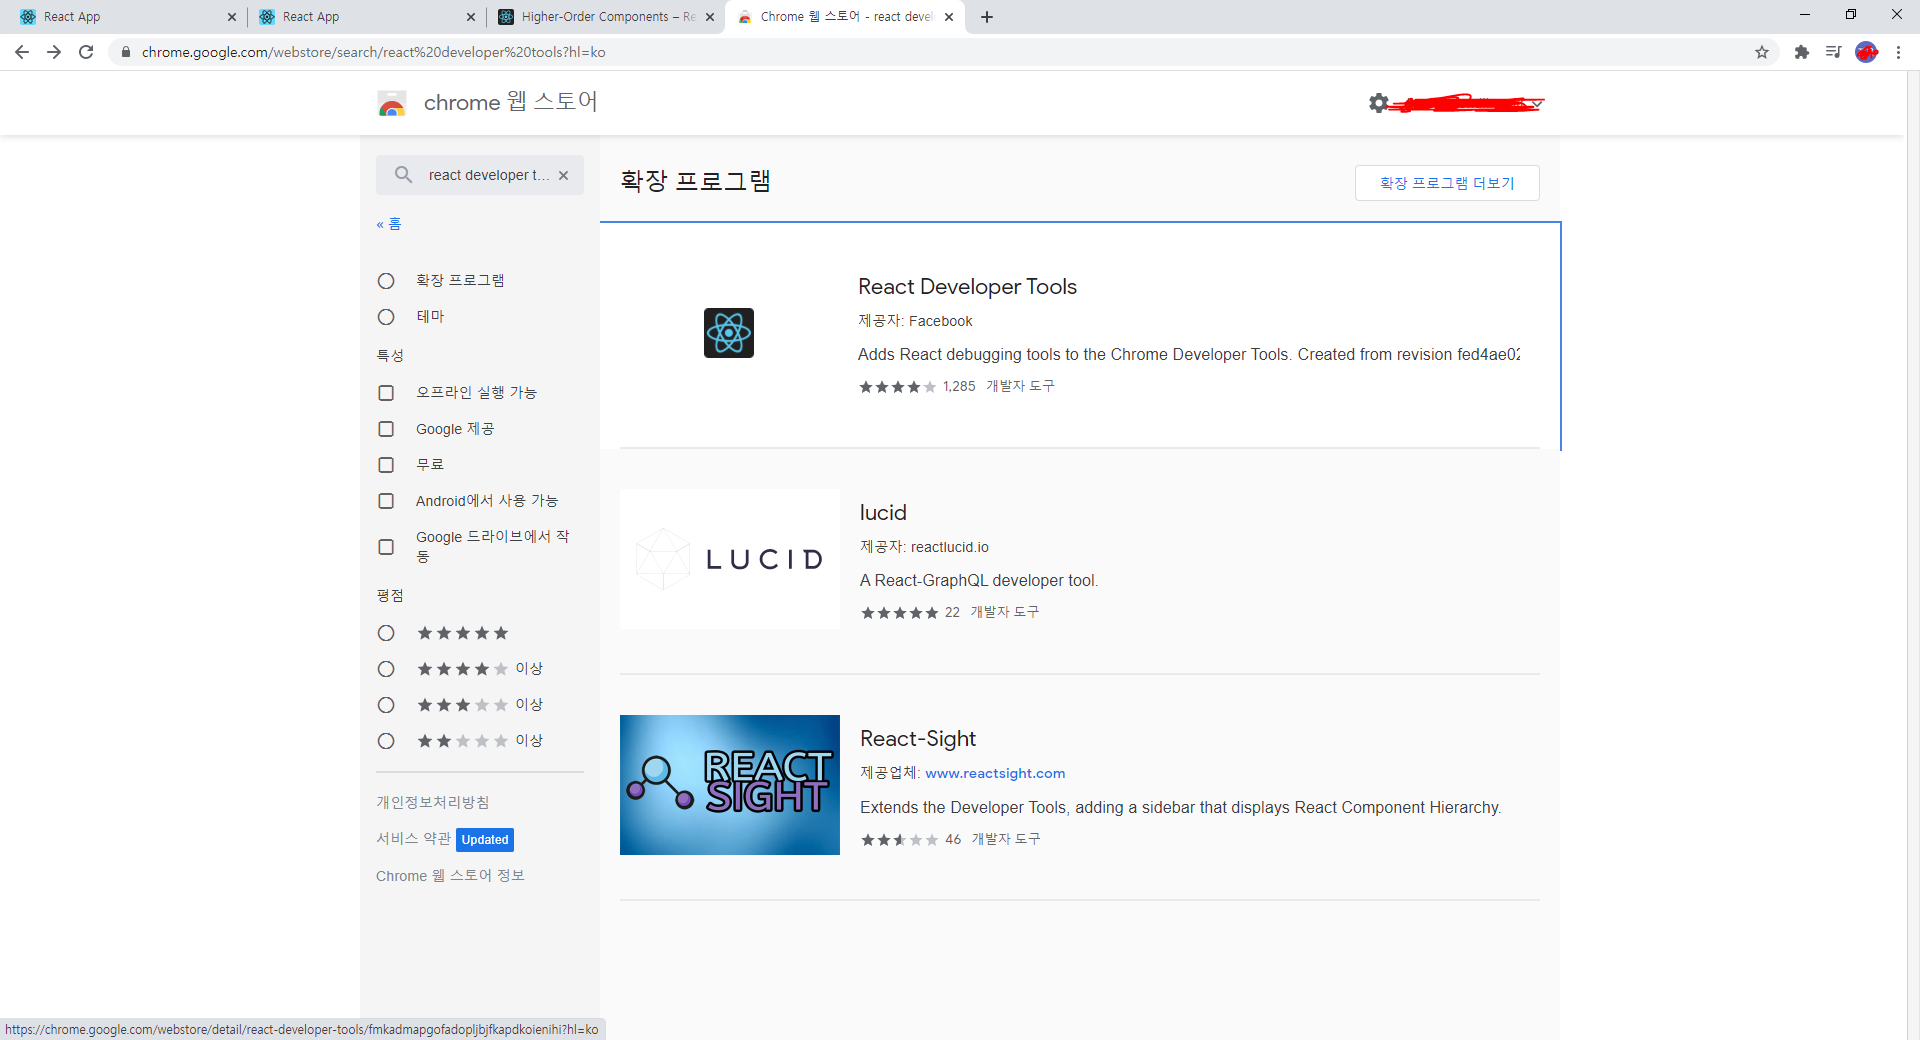Close the Chrome web store tab
Image resolution: width=1920 pixels, height=1040 pixels.
(x=949, y=17)
